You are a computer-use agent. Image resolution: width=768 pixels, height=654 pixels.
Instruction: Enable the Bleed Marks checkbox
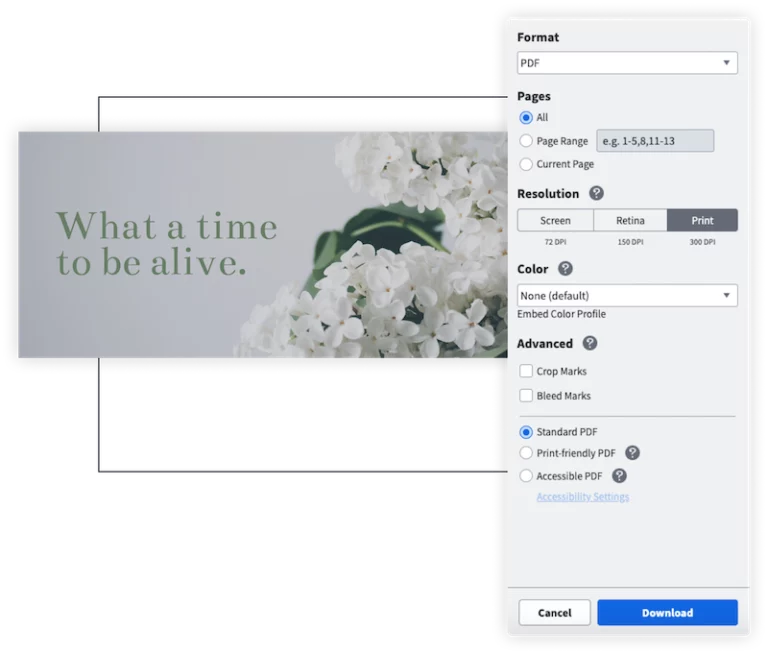click(526, 395)
